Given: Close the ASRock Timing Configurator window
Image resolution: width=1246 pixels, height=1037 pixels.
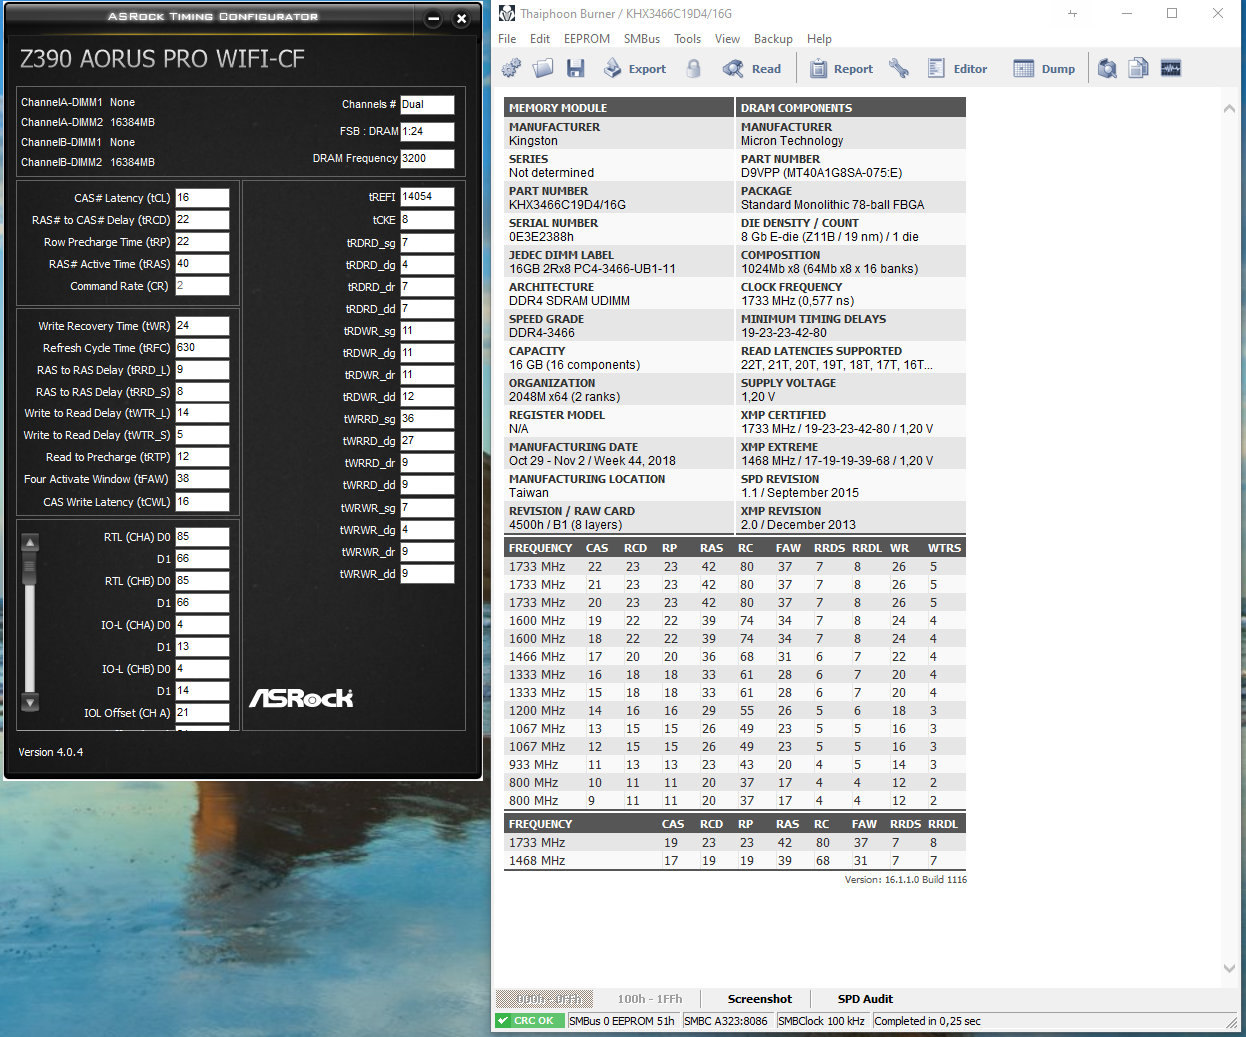Looking at the screenshot, I should [461, 19].
